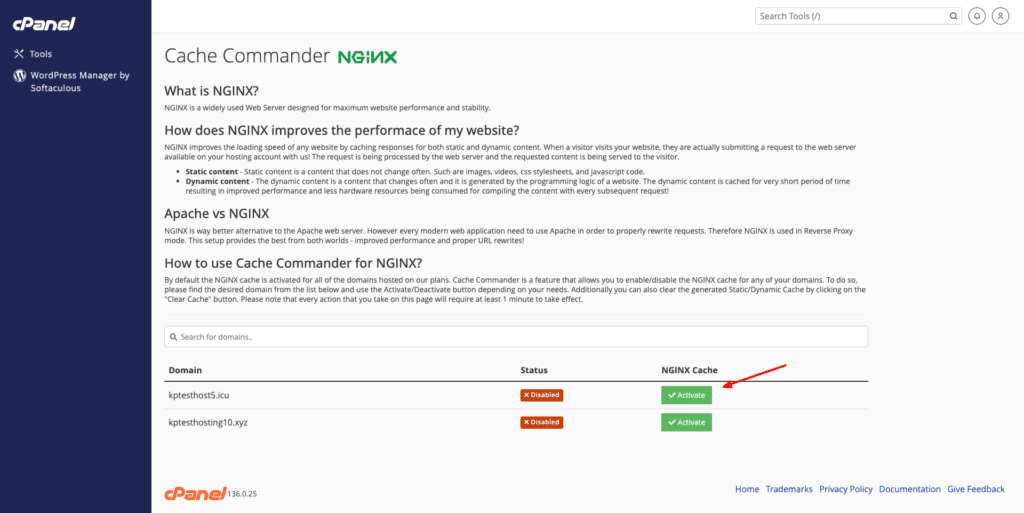
Task: Click the Disabled status badge for kptesthosting10.xyz
Action: point(541,422)
